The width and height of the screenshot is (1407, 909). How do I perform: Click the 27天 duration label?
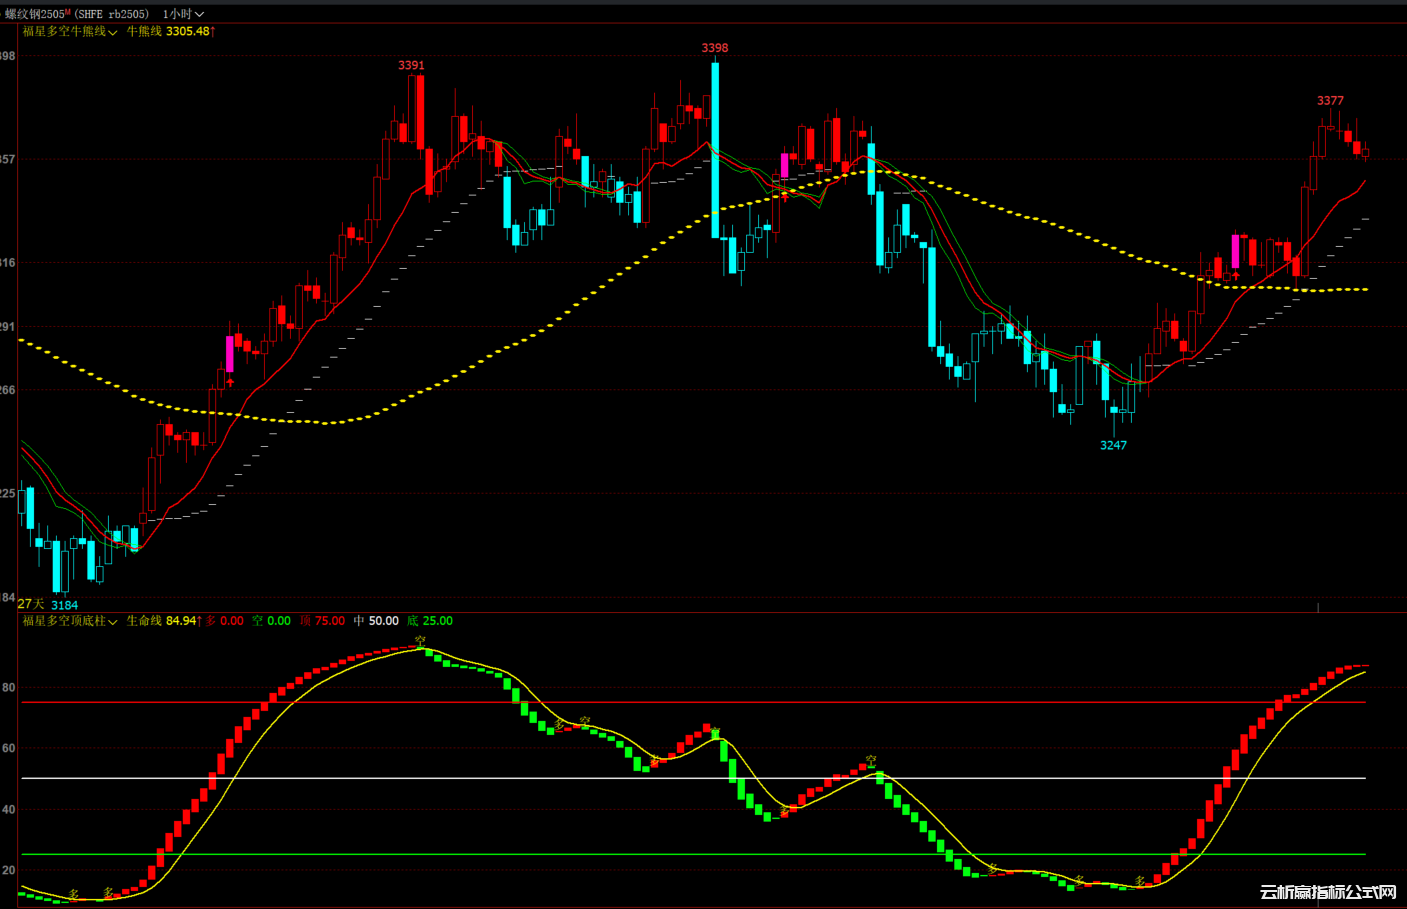pyautogui.click(x=31, y=604)
